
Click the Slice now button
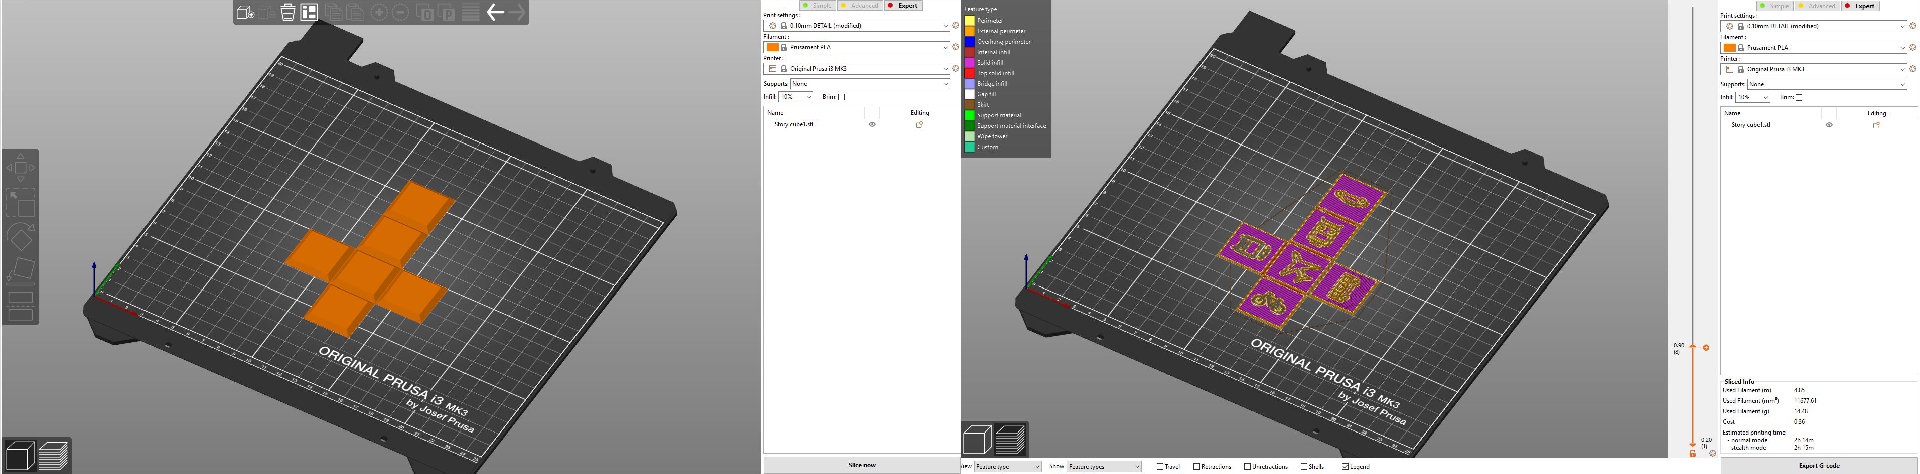[x=861, y=465]
